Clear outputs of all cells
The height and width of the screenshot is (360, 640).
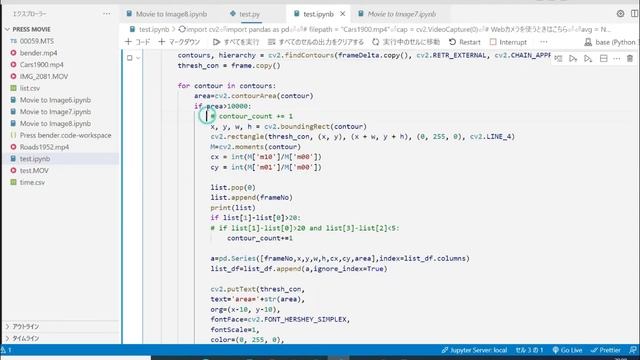click(x=316, y=42)
